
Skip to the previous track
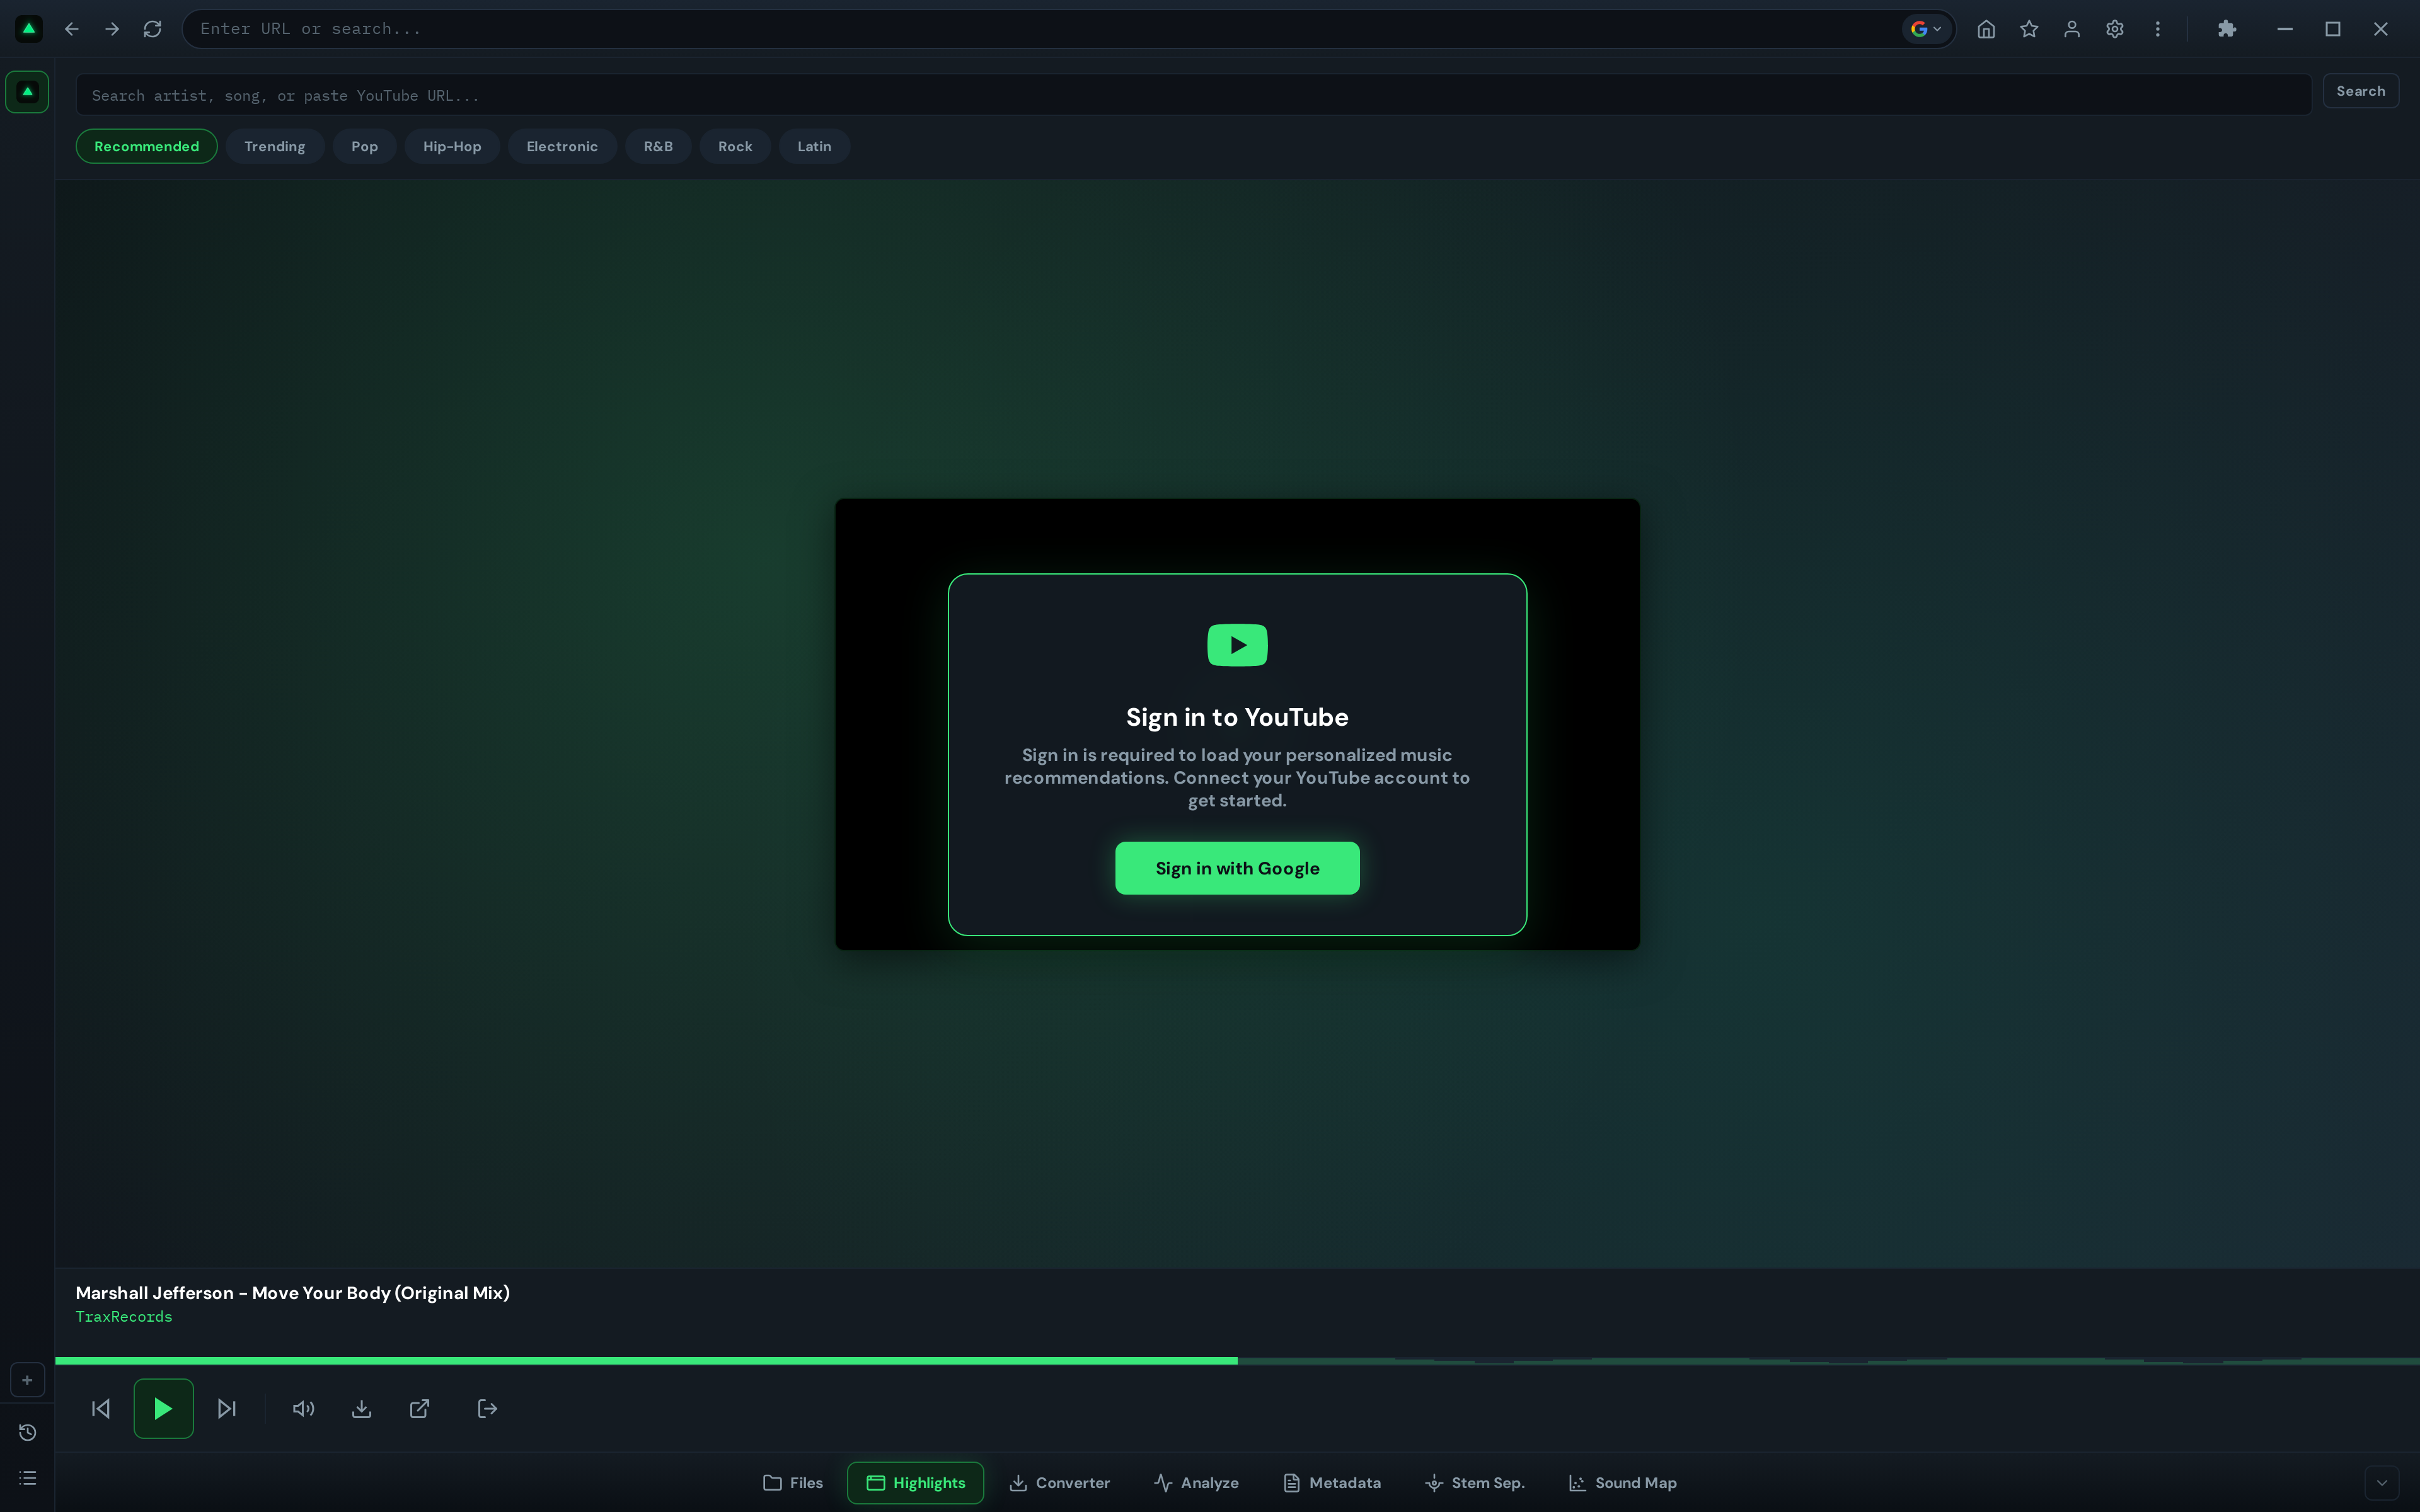click(101, 1408)
